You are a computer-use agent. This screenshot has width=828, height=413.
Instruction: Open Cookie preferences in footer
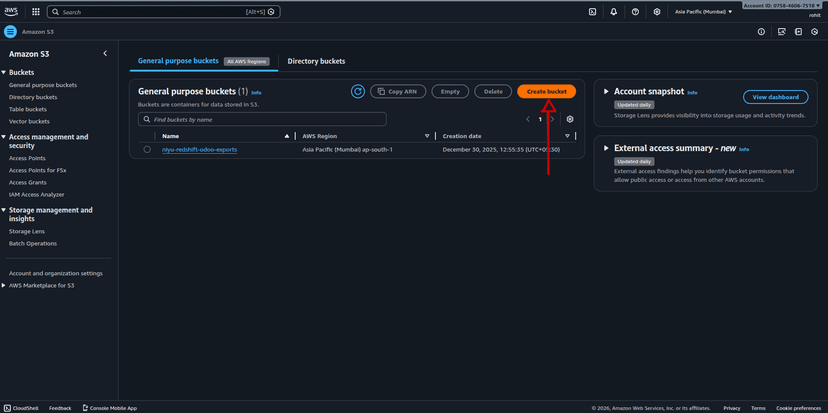tap(798, 408)
